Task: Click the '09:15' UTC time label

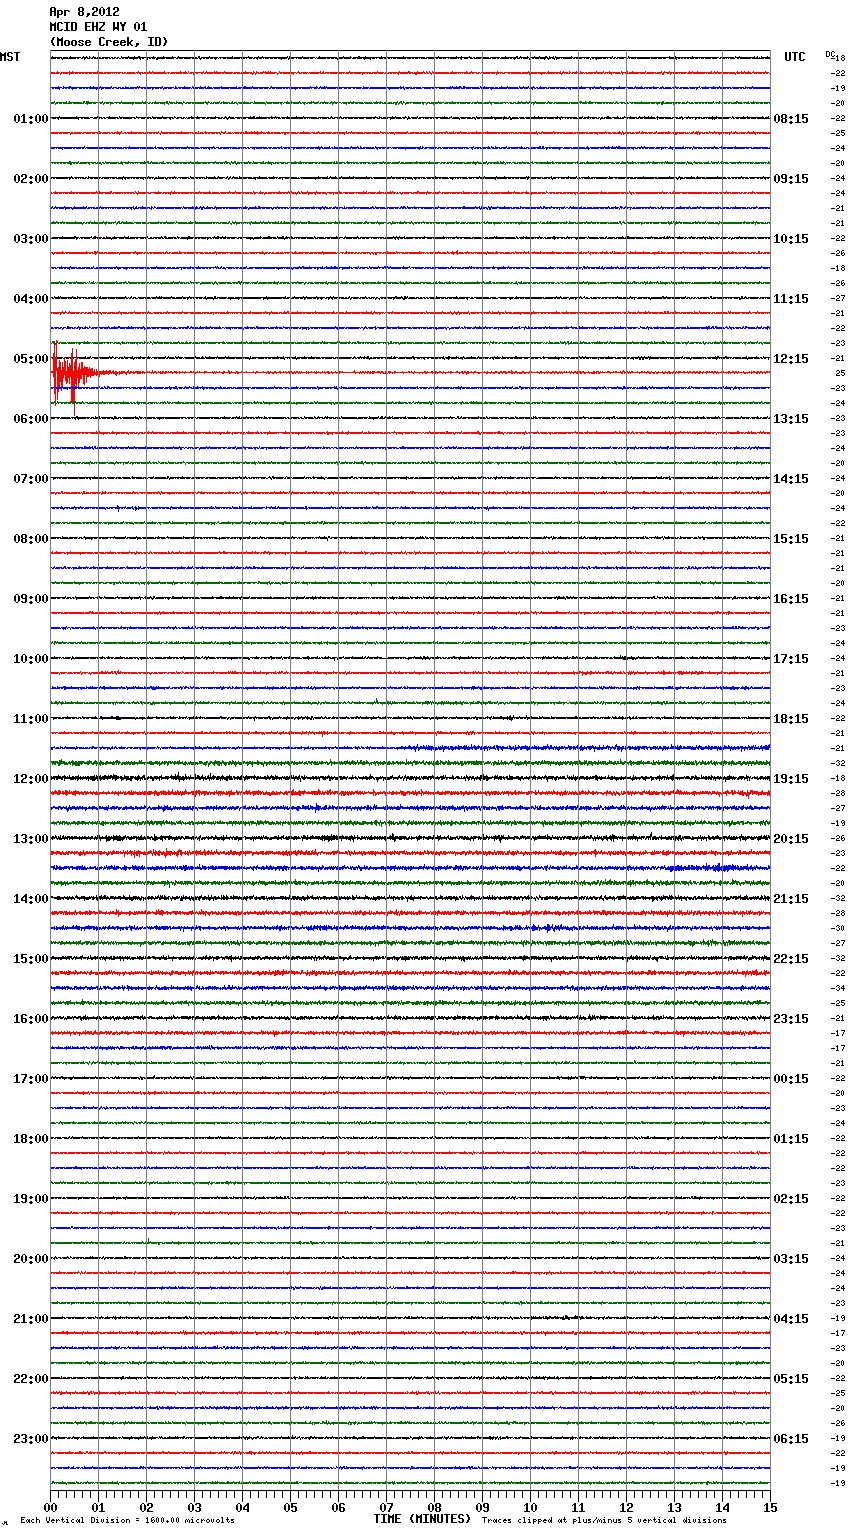Action: [791, 179]
